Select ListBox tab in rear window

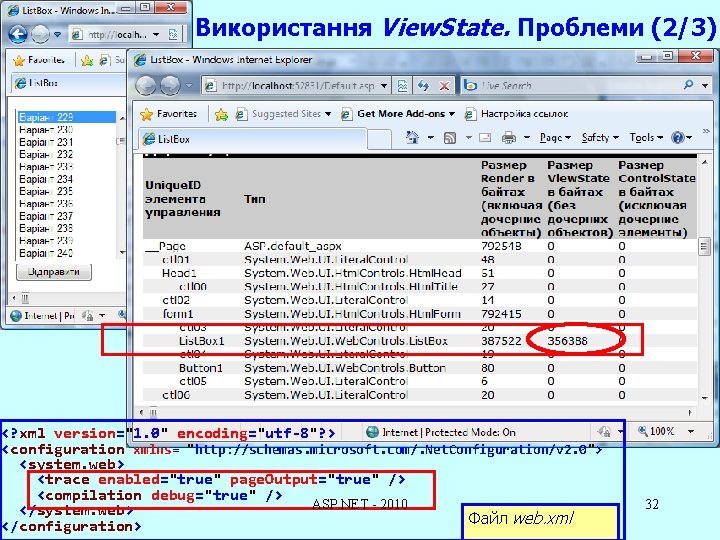coord(69,83)
